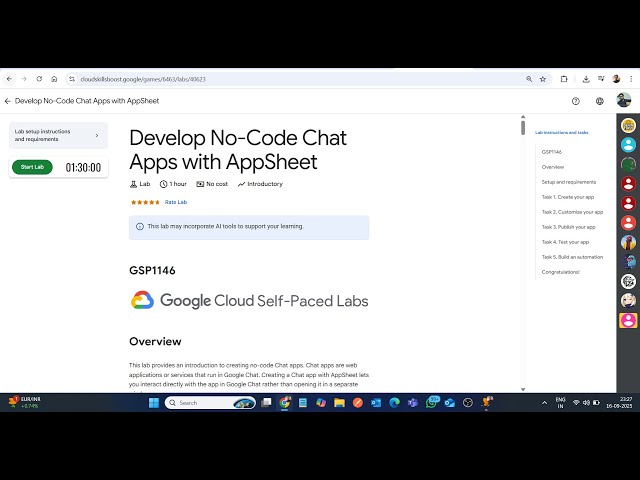Click the page scrollbar thumb

(523, 128)
